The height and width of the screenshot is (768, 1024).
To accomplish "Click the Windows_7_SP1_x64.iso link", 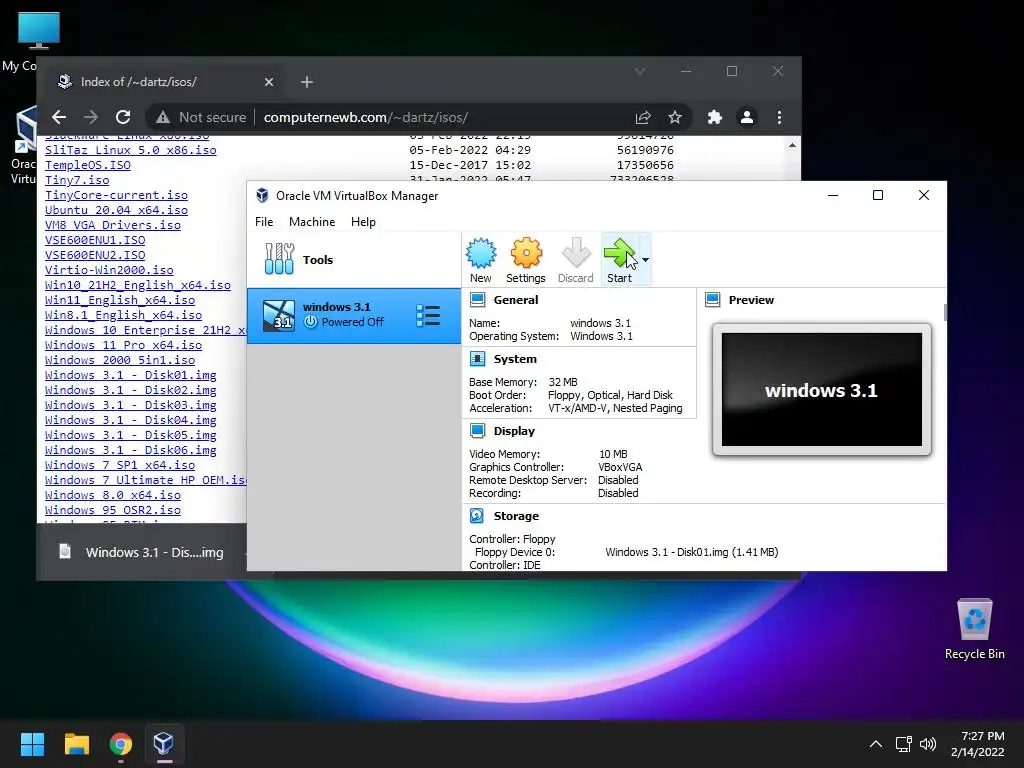I will coord(120,466).
